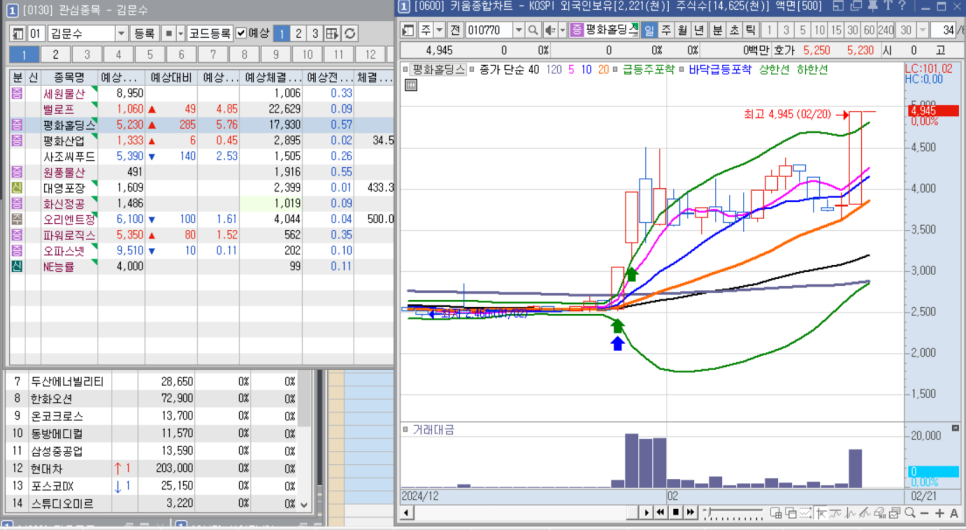Select page 3 next to 예상 checkbox

[x=315, y=33]
